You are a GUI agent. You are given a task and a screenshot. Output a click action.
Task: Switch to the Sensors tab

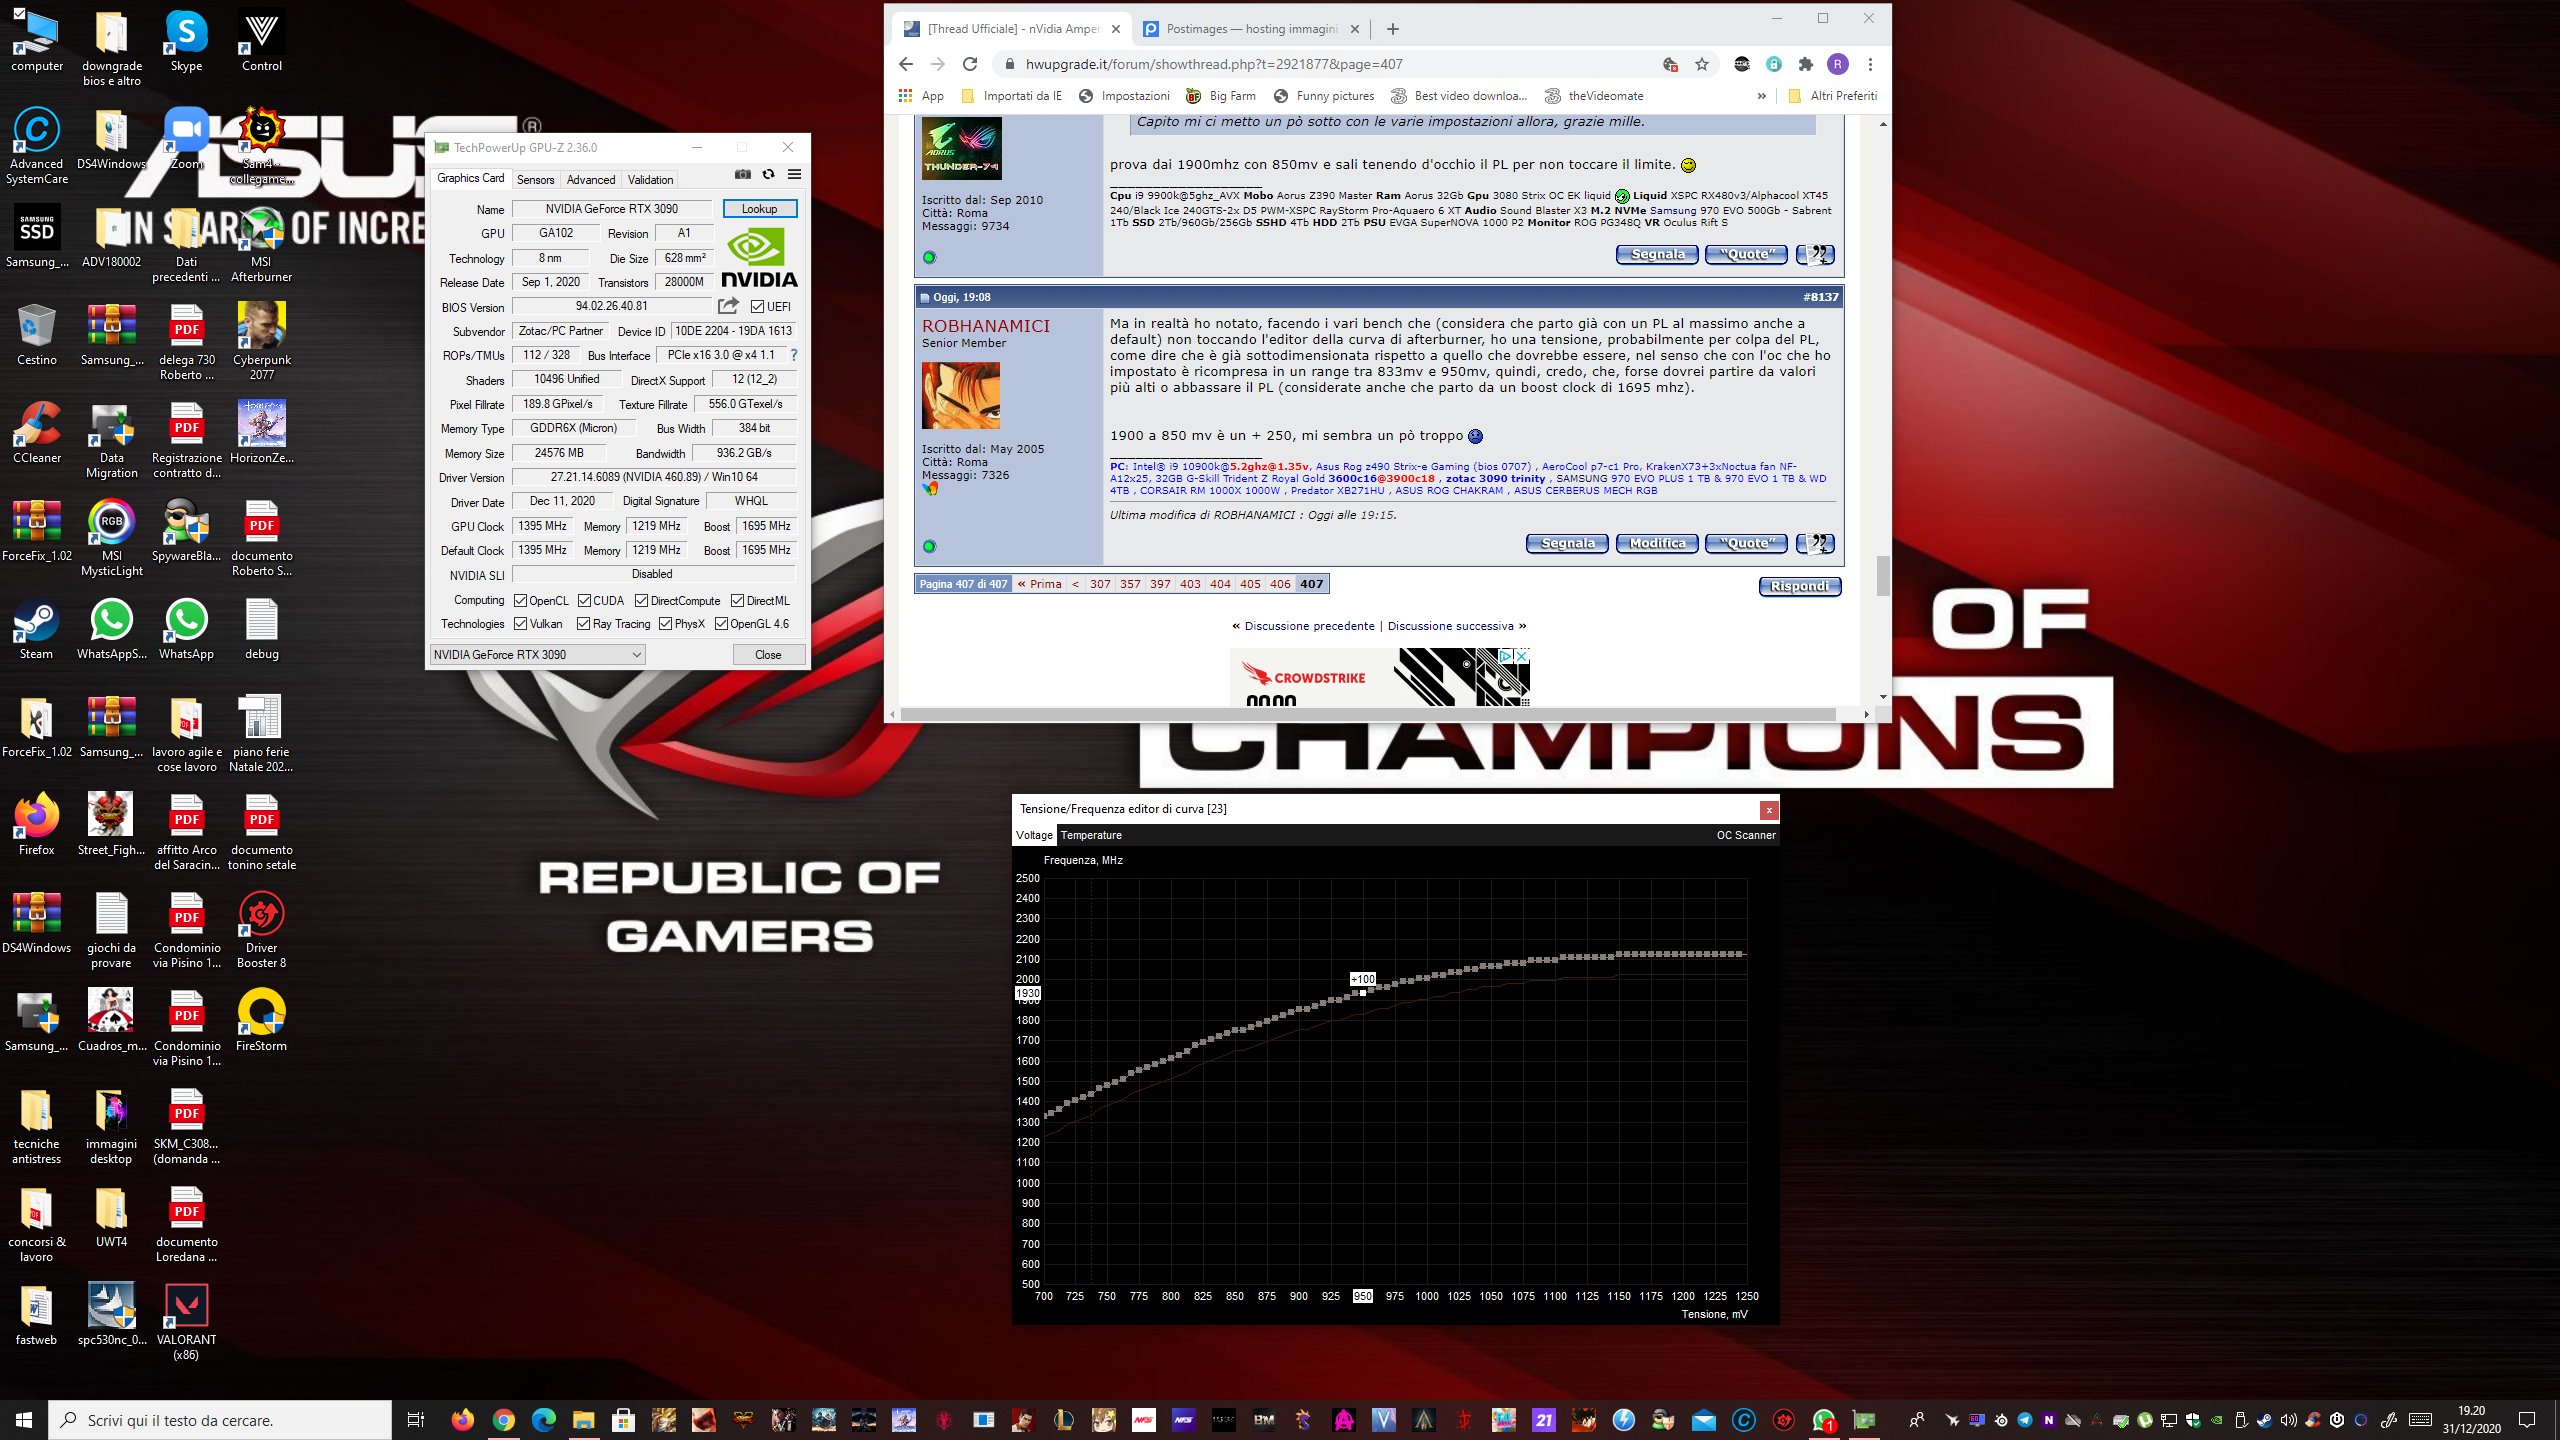535,180
